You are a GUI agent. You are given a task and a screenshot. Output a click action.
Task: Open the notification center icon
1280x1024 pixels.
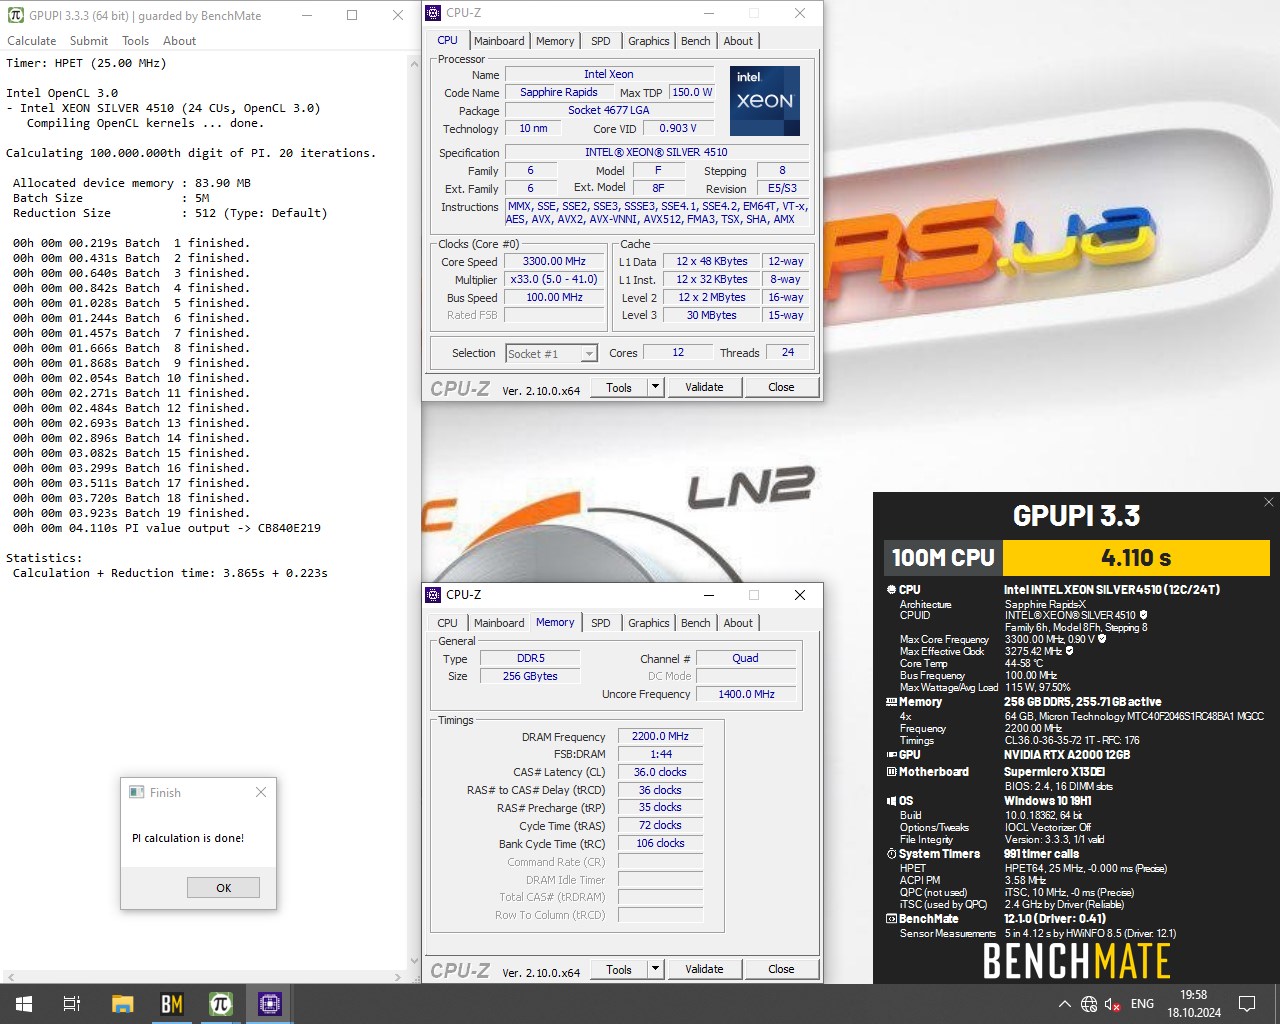point(1247,1004)
